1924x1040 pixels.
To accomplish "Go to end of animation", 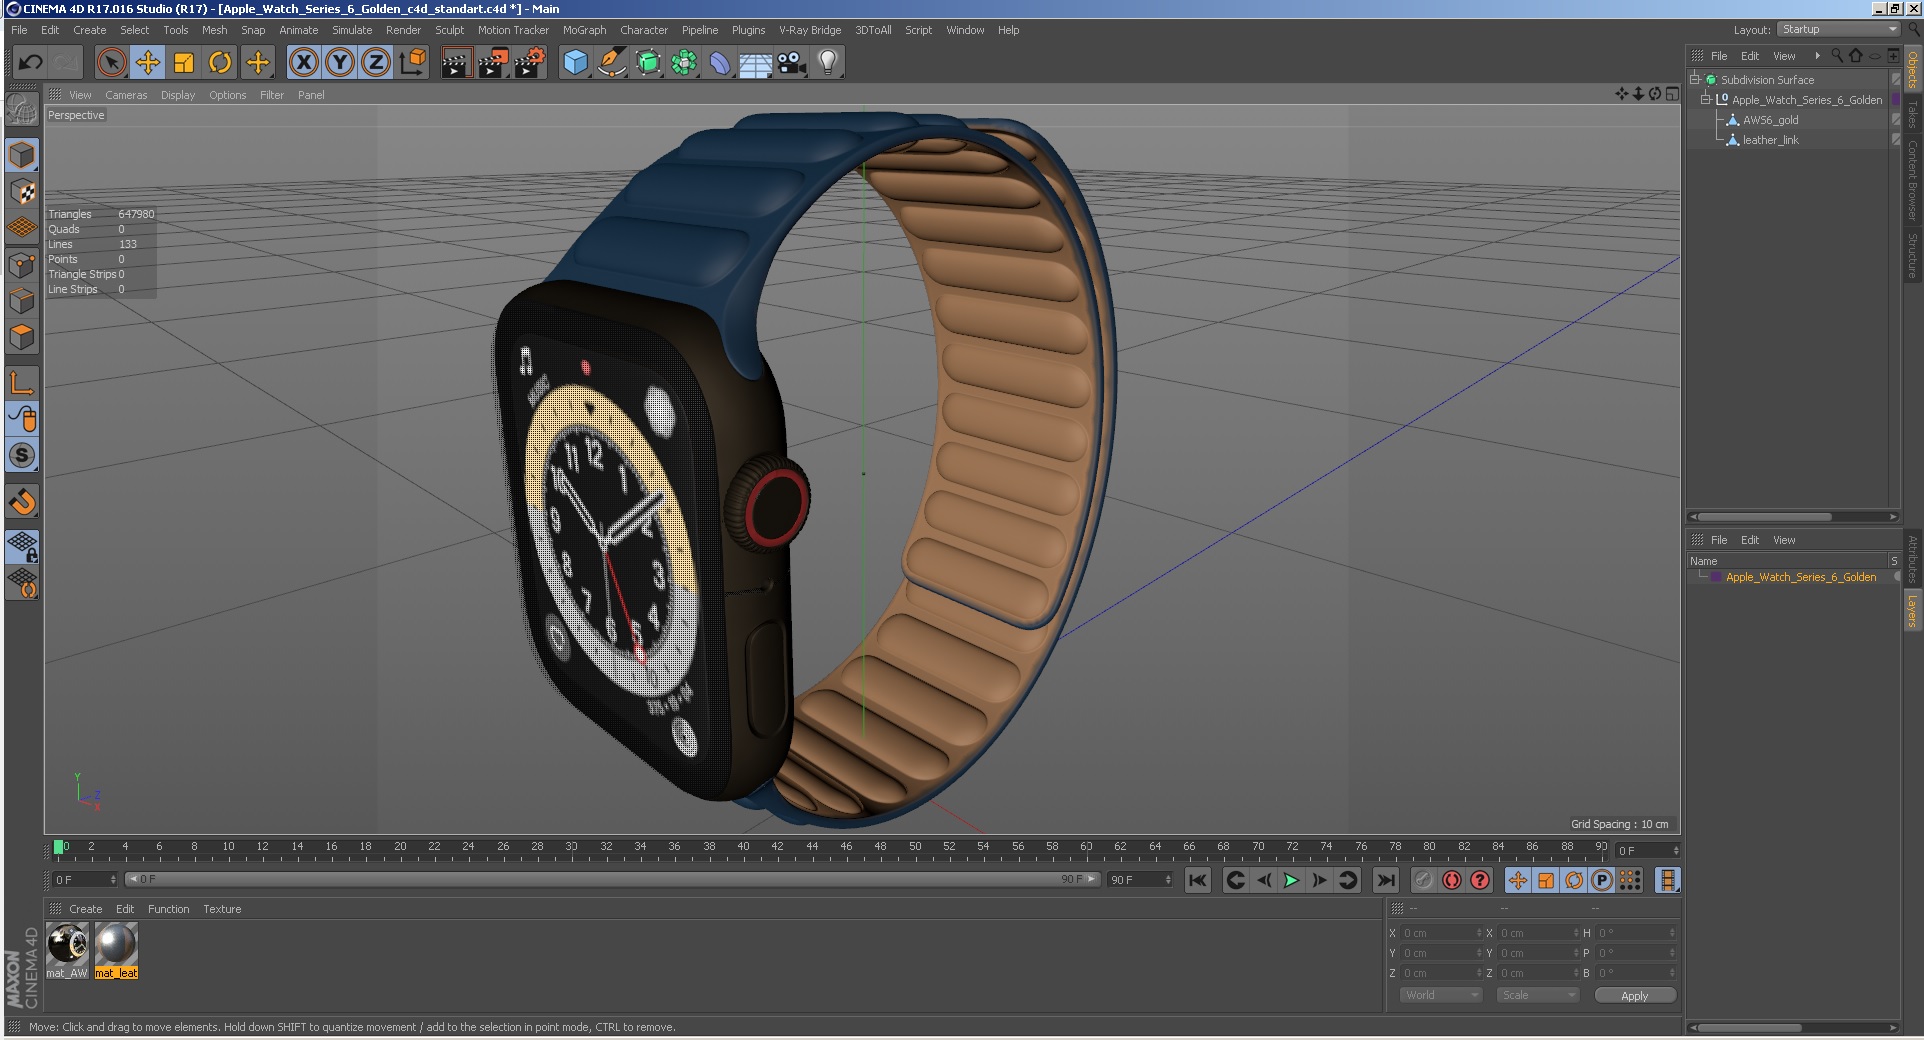I will point(1385,880).
